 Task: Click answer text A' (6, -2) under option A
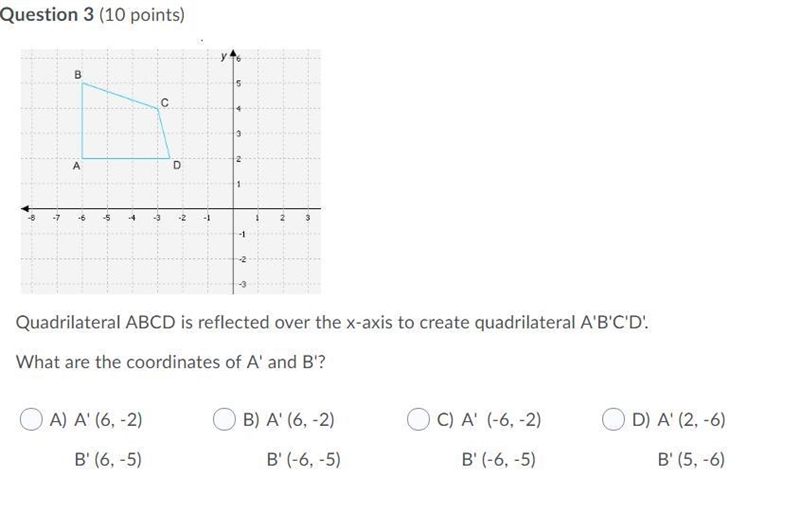pos(108,420)
